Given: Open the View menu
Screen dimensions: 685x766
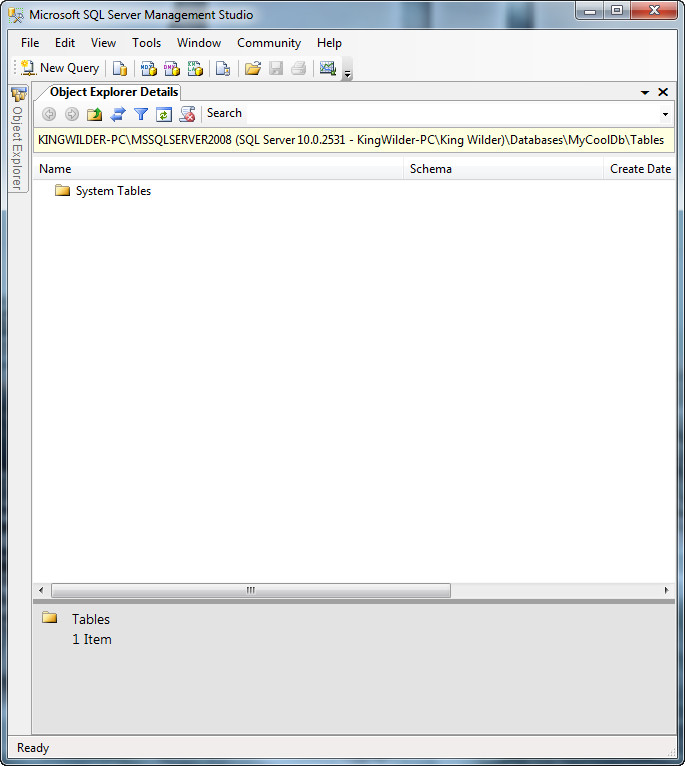Looking at the screenshot, I should point(103,43).
